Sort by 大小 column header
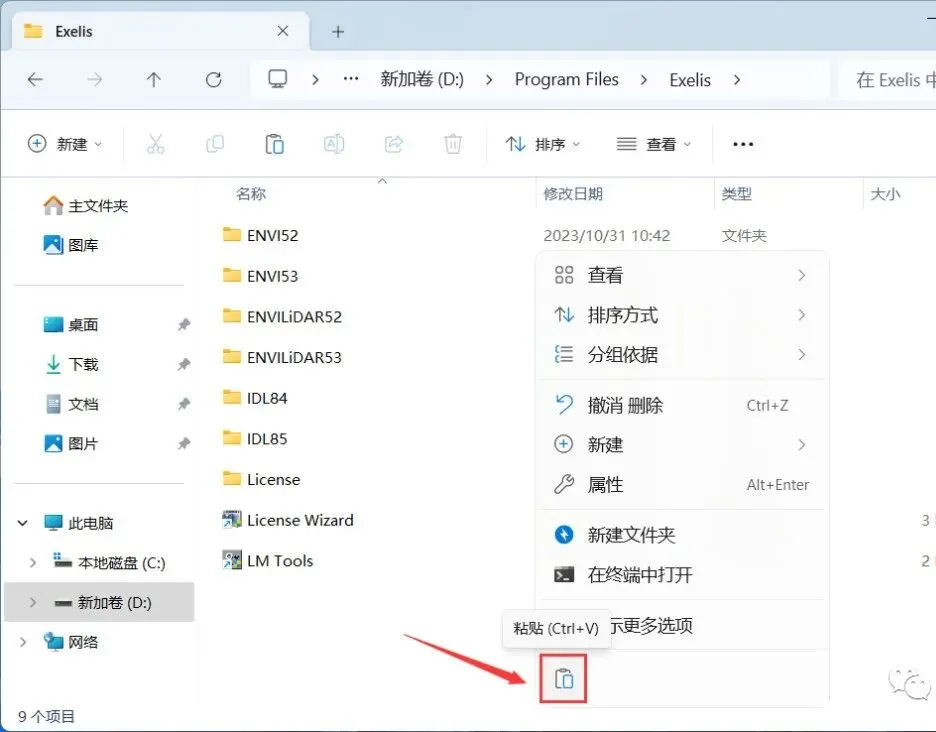The height and width of the screenshot is (732, 936). (x=885, y=193)
